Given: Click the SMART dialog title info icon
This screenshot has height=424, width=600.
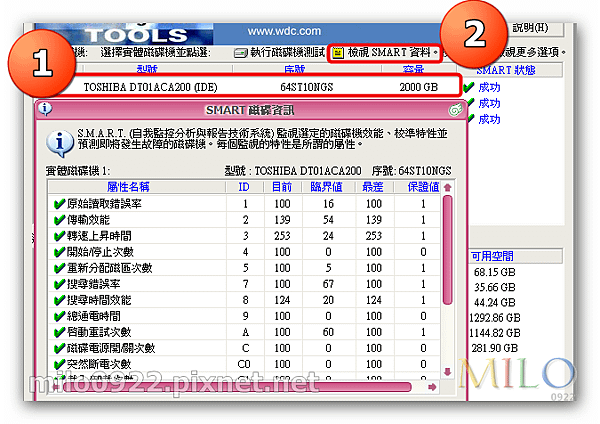Looking at the screenshot, I should [45, 109].
